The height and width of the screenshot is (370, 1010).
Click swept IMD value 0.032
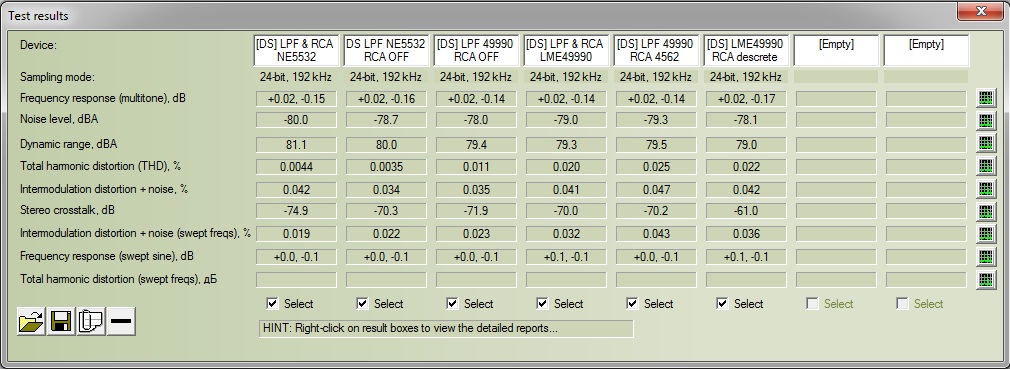566,234
